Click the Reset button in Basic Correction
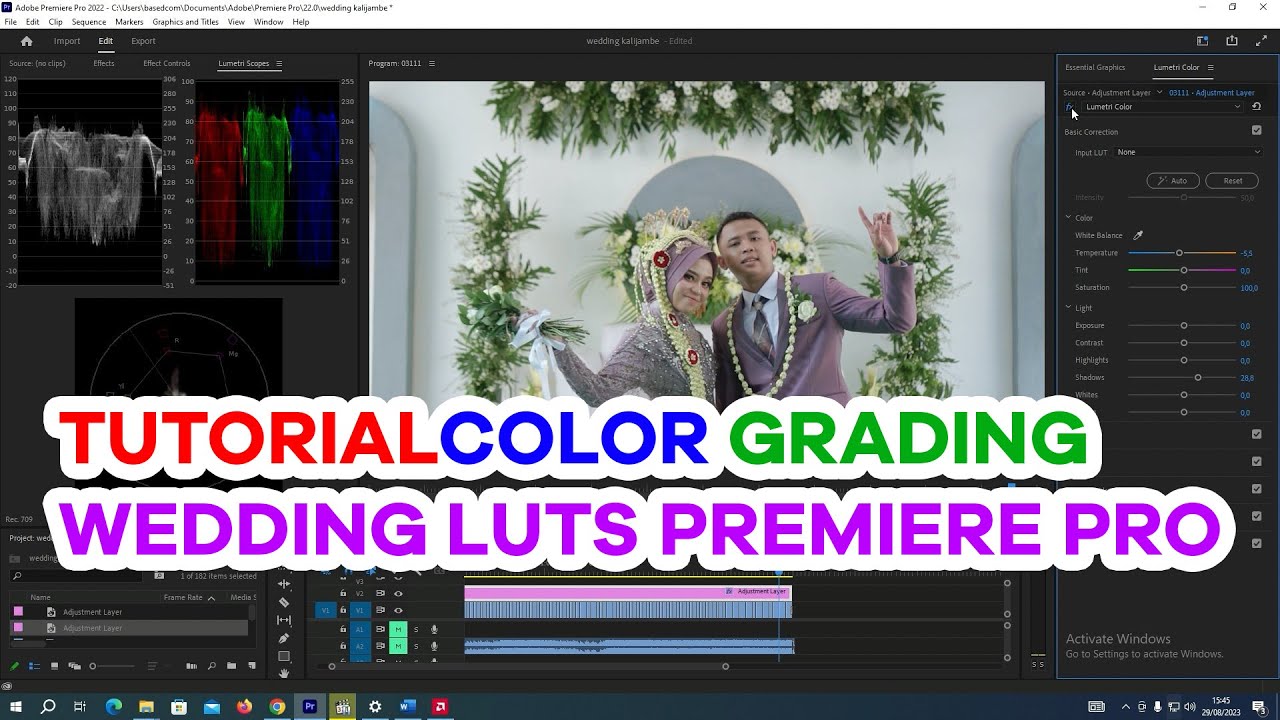 [x=1232, y=181]
